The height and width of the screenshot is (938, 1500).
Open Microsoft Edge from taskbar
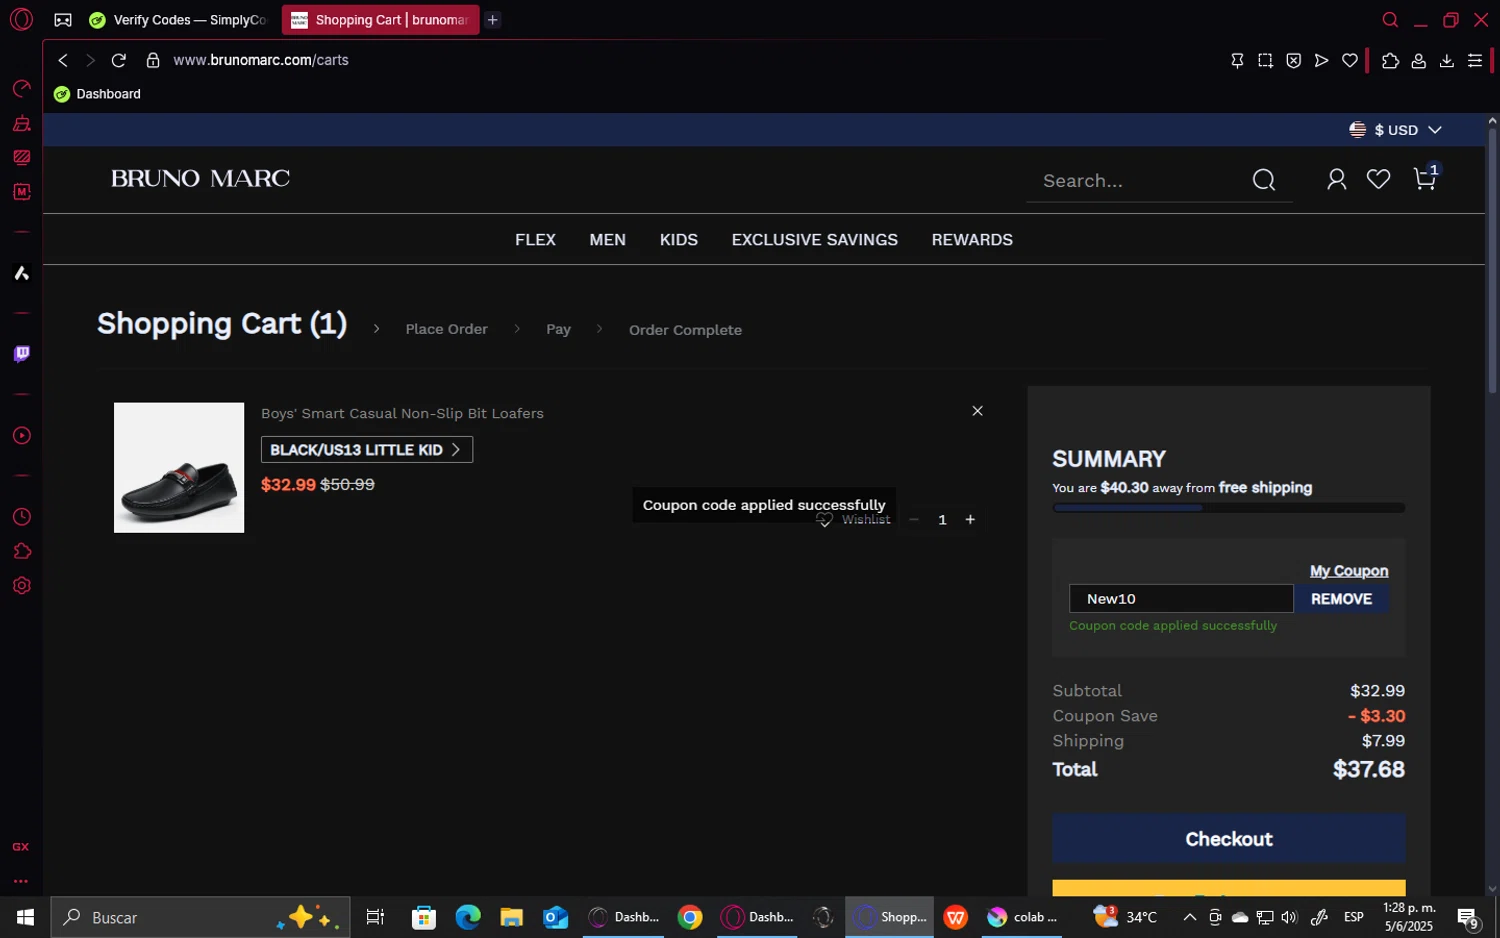click(468, 917)
